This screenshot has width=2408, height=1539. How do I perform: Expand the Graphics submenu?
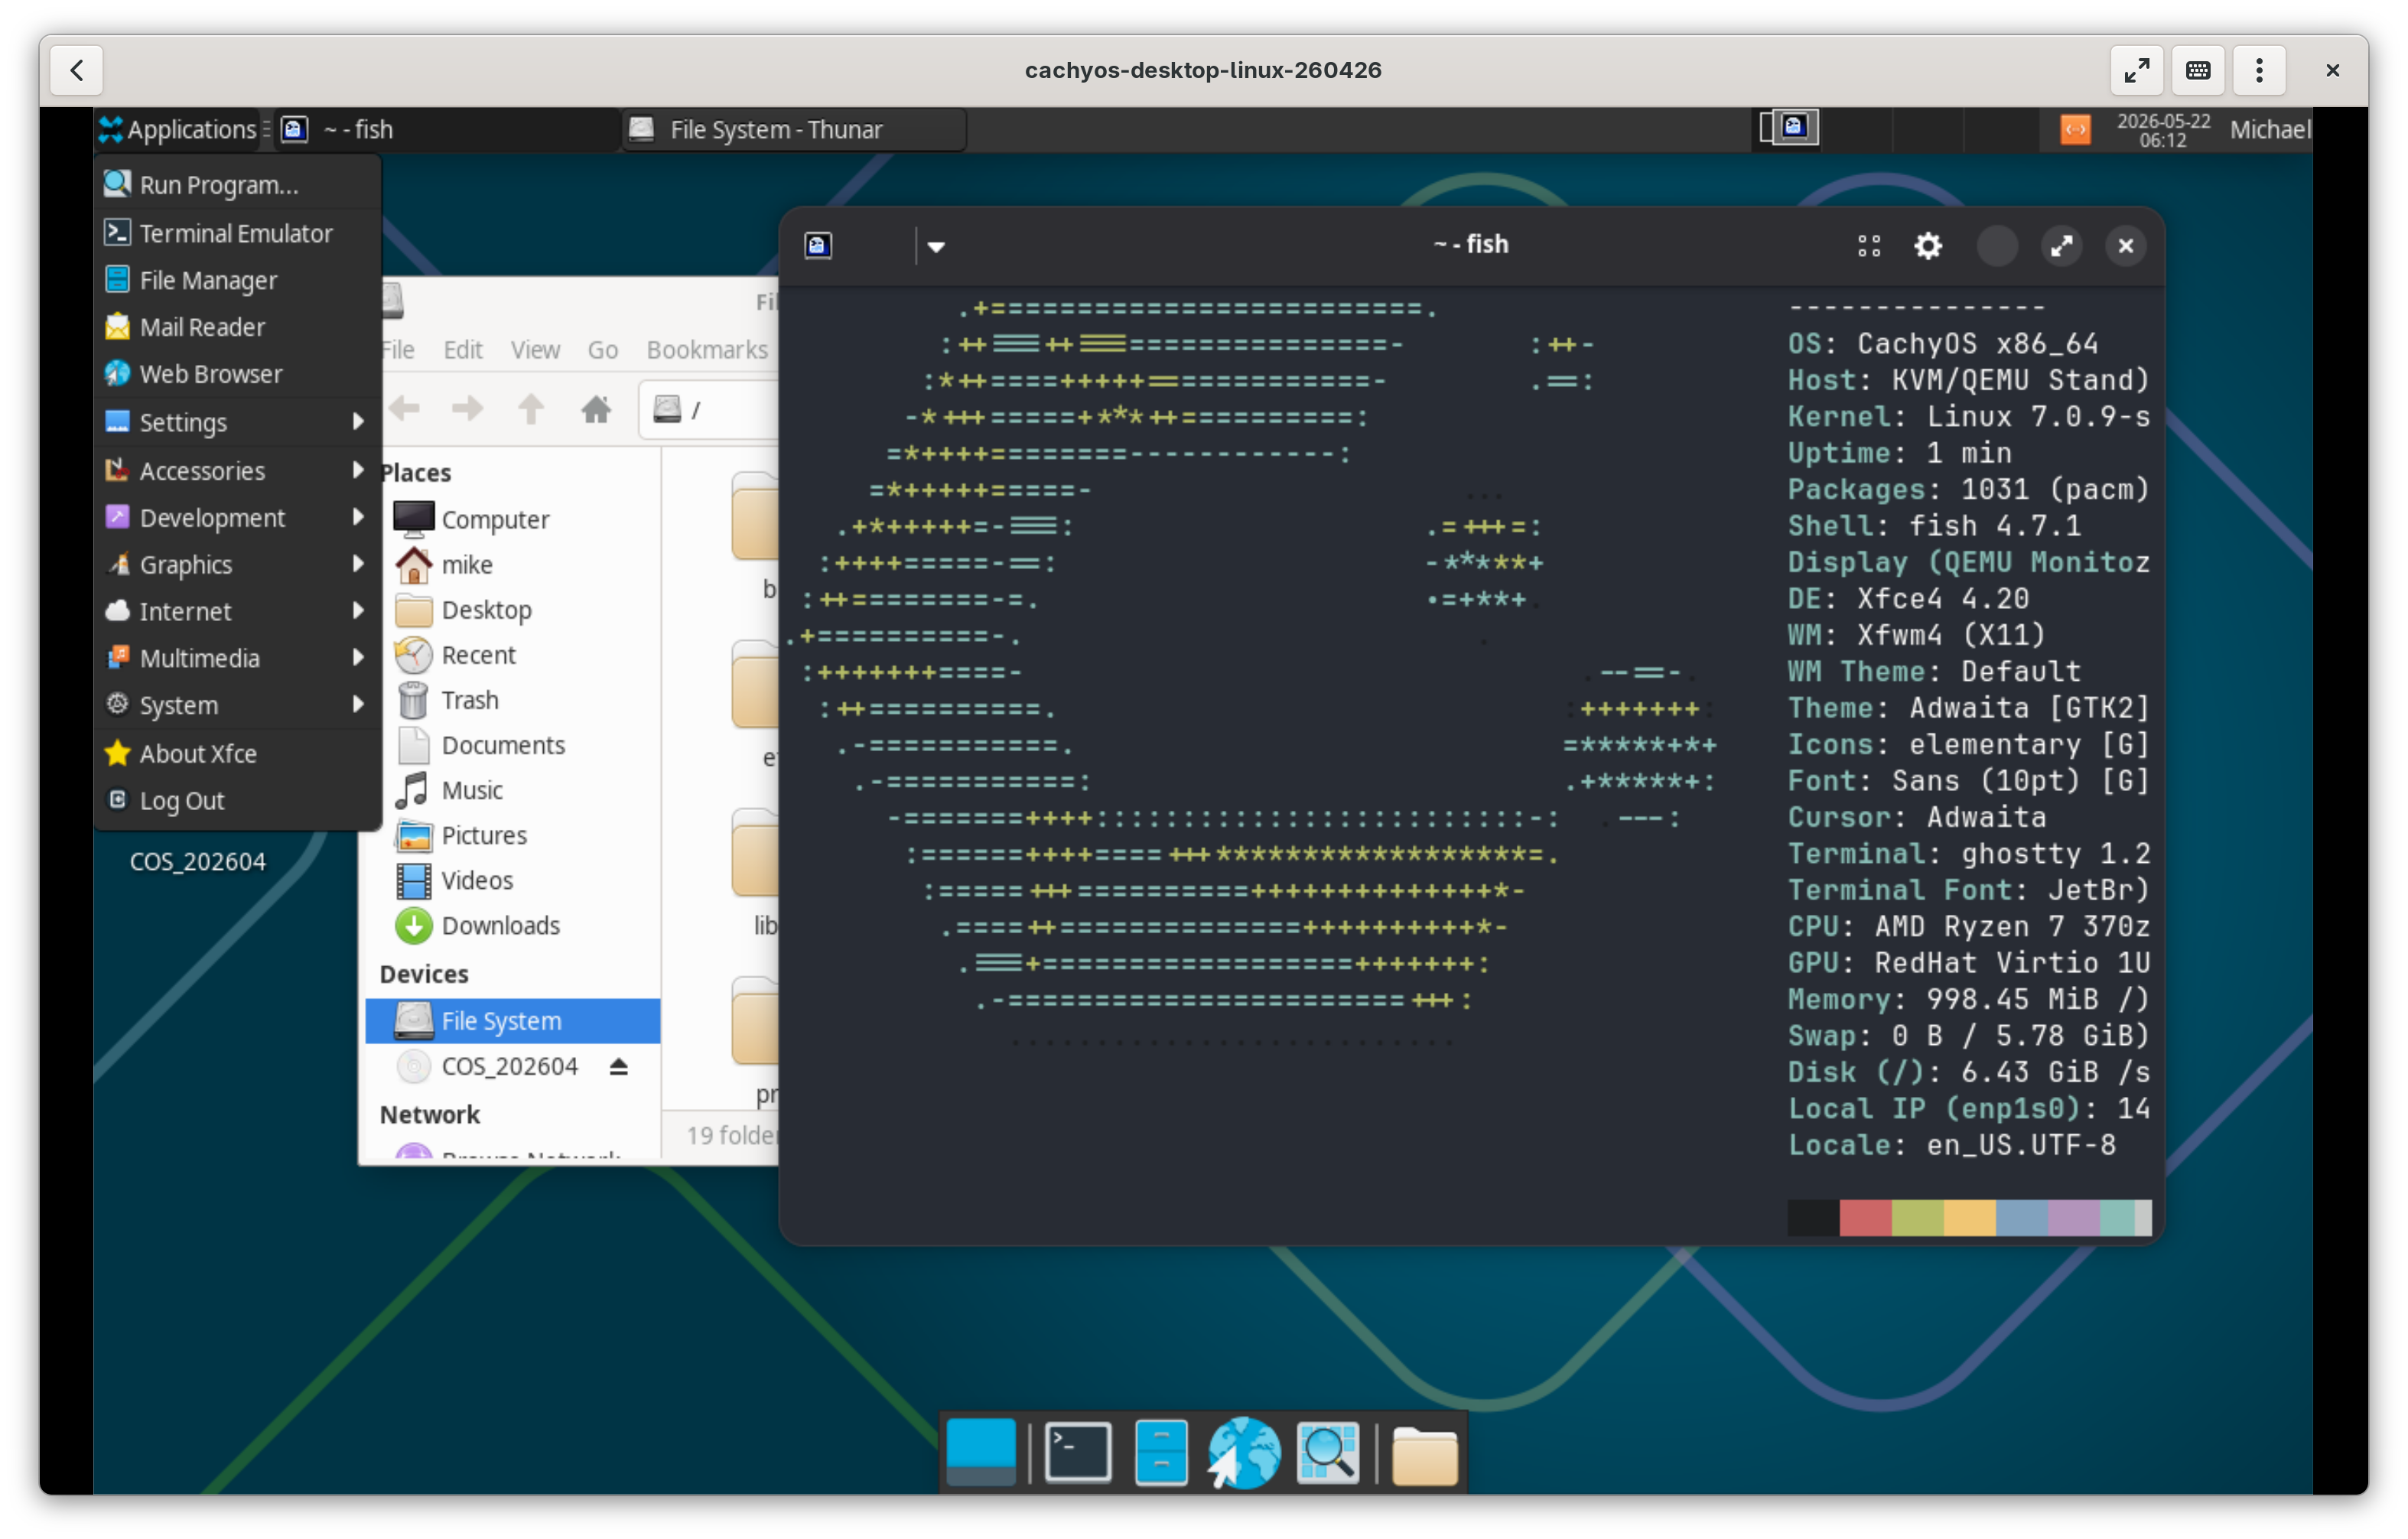[238, 564]
